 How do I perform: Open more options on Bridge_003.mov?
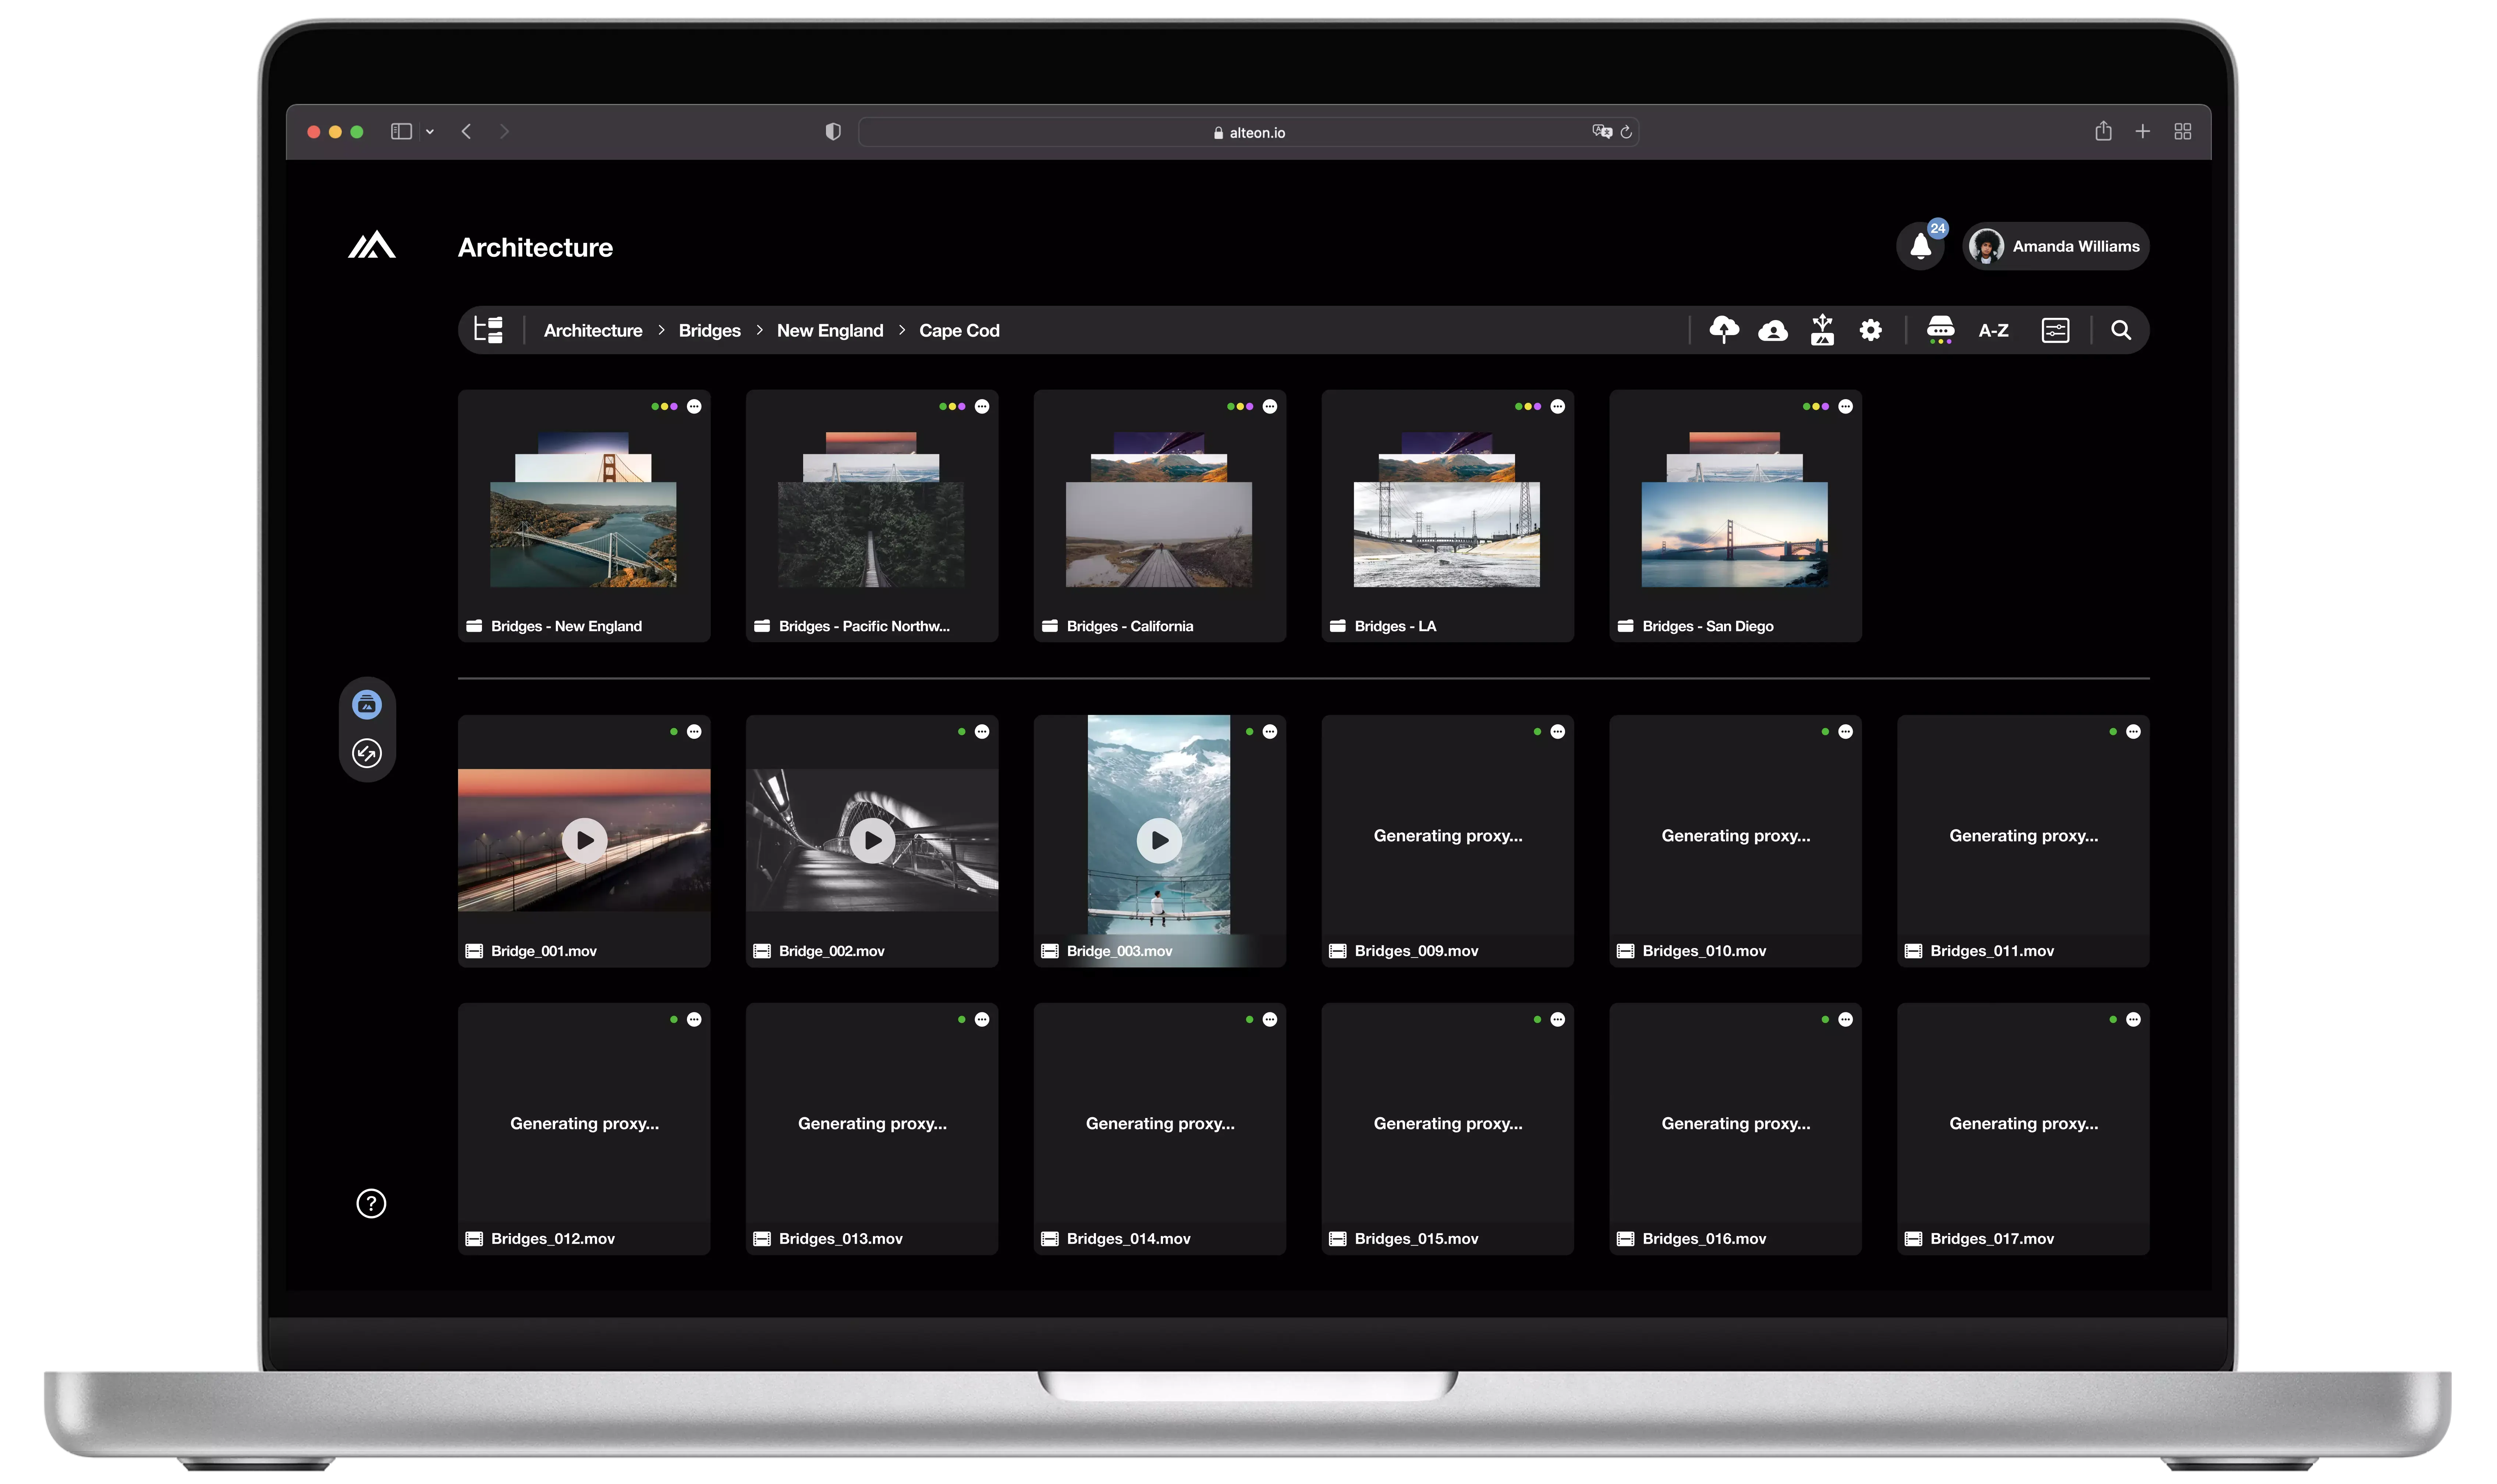tap(1270, 732)
